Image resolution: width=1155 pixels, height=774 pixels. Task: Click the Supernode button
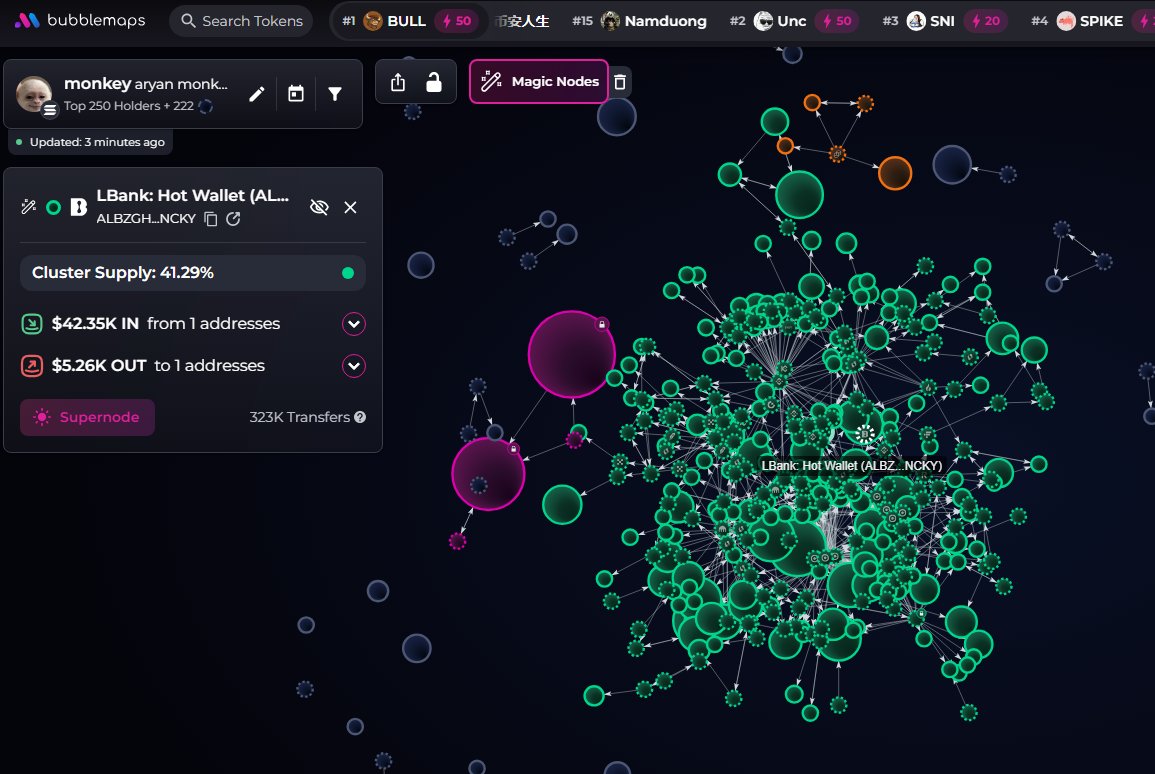[87, 417]
